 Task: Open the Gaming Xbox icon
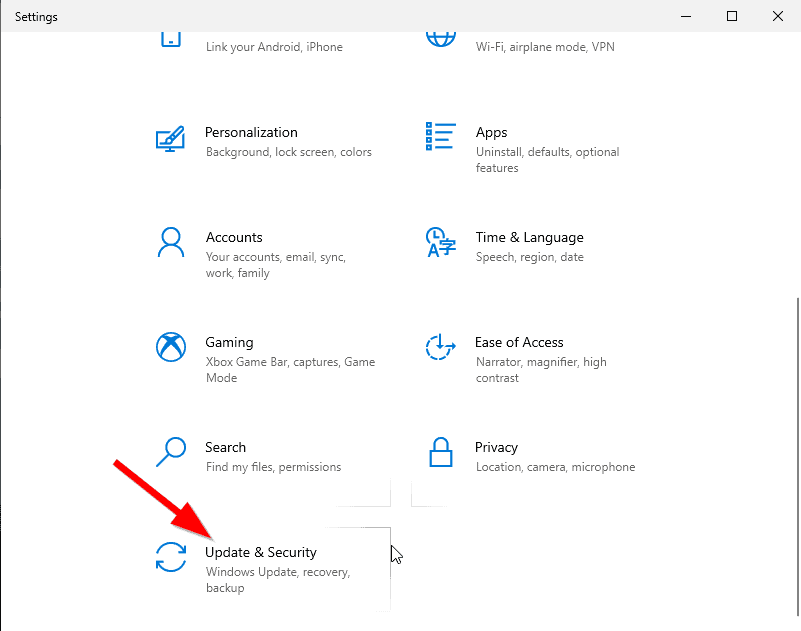point(171,348)
